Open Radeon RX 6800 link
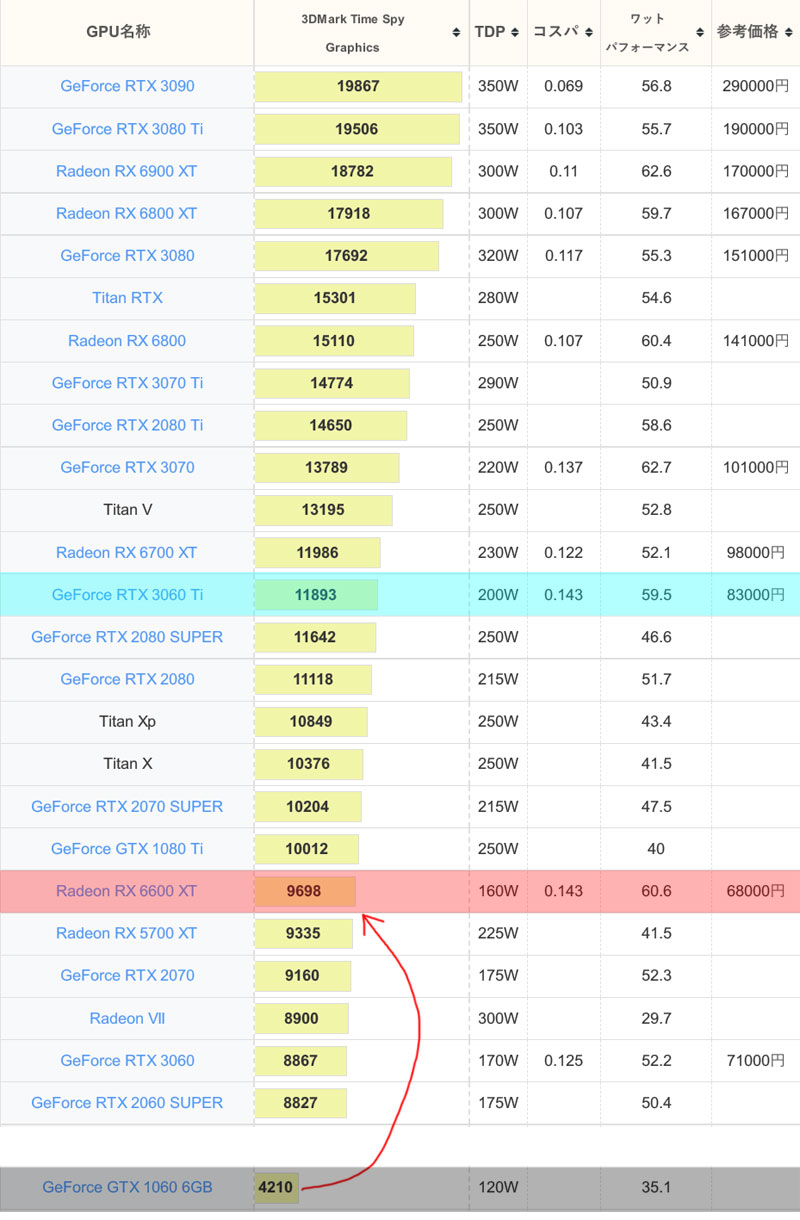 [x=127, y=340]
